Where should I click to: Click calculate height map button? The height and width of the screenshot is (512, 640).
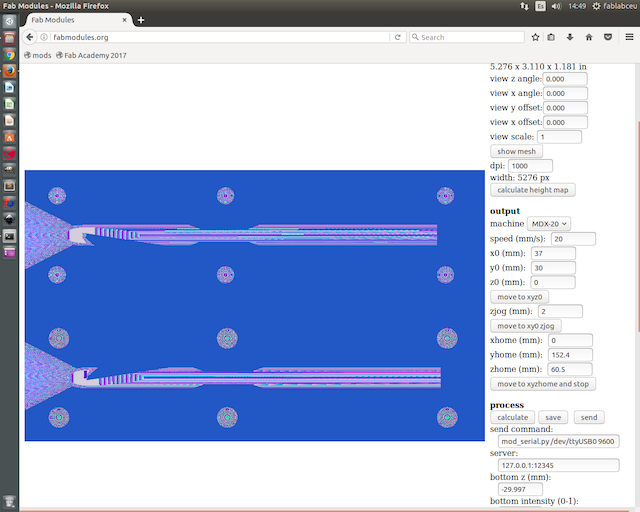click(x=533, y=190)
